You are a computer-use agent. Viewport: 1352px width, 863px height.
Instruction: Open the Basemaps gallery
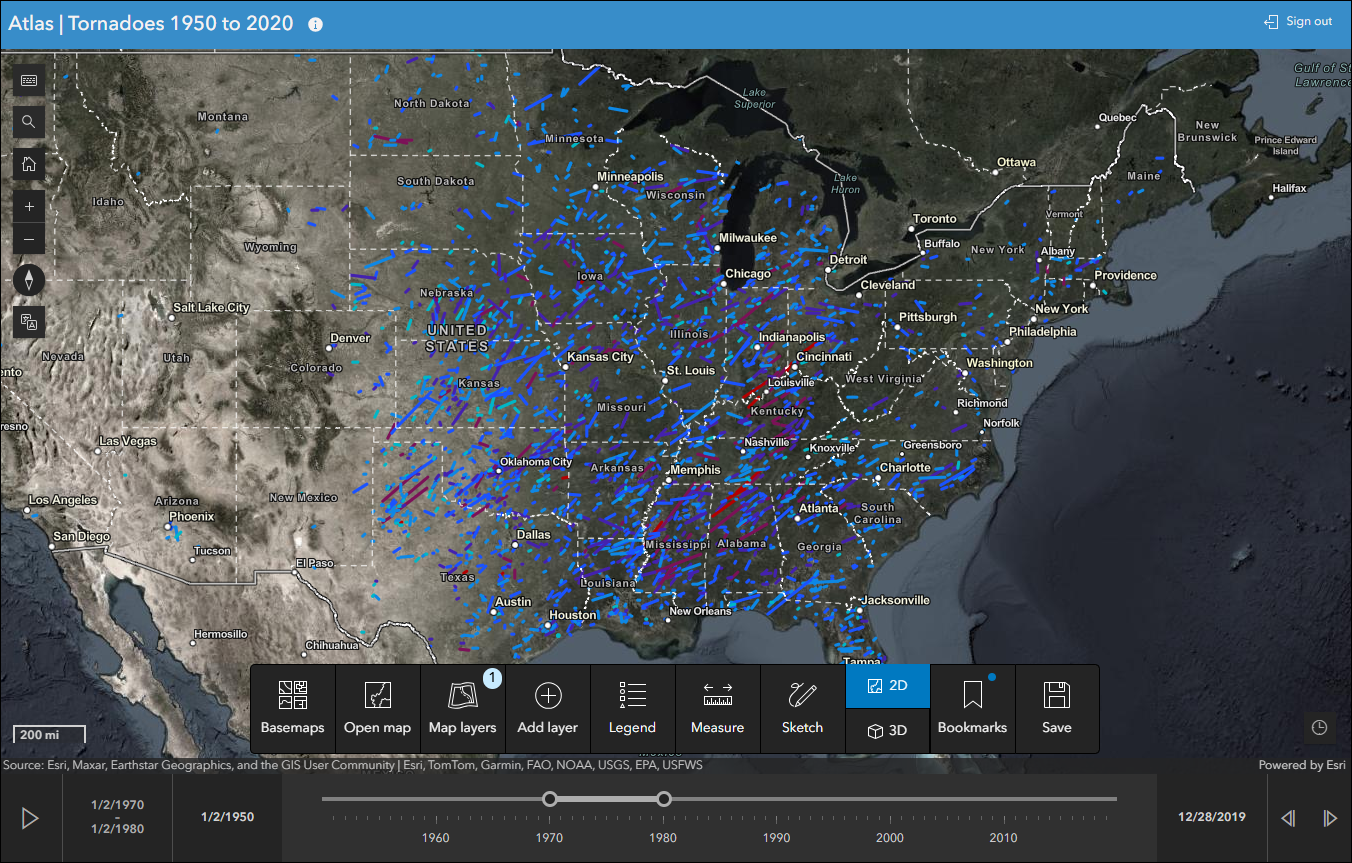(x=293, y=709)
